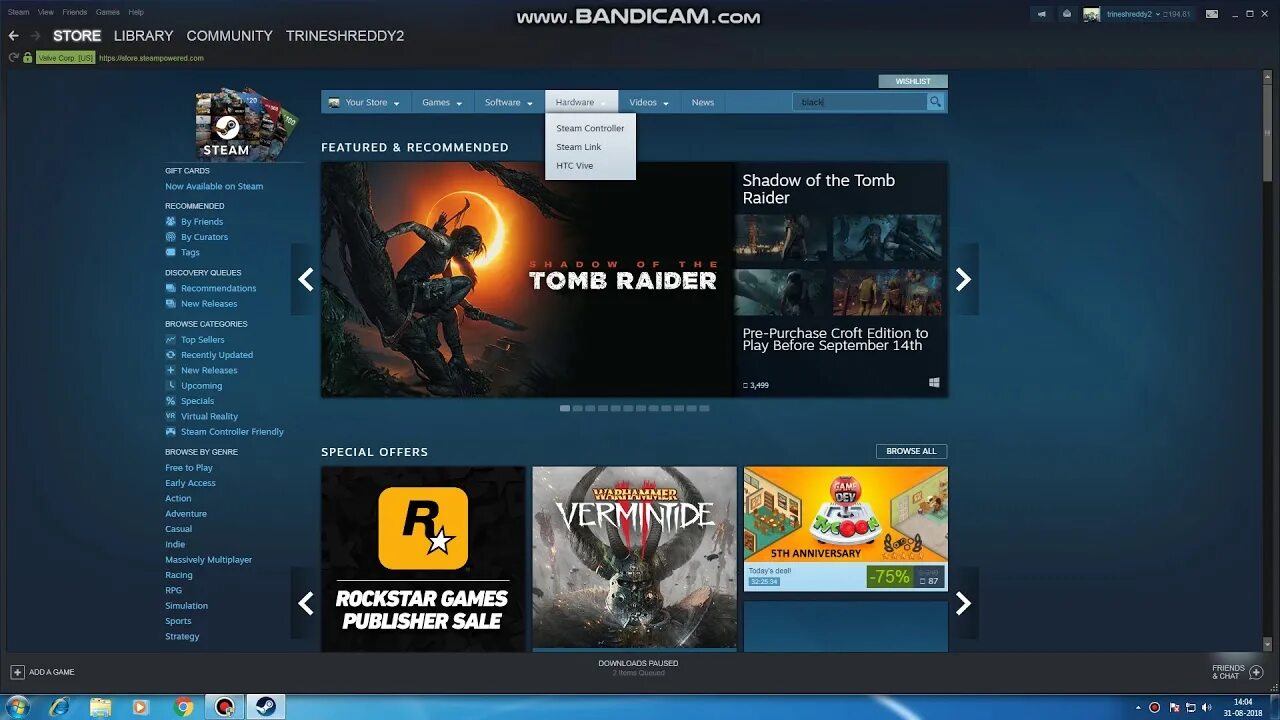Open the announcements megaphone icon

(x=1041, y=14)
